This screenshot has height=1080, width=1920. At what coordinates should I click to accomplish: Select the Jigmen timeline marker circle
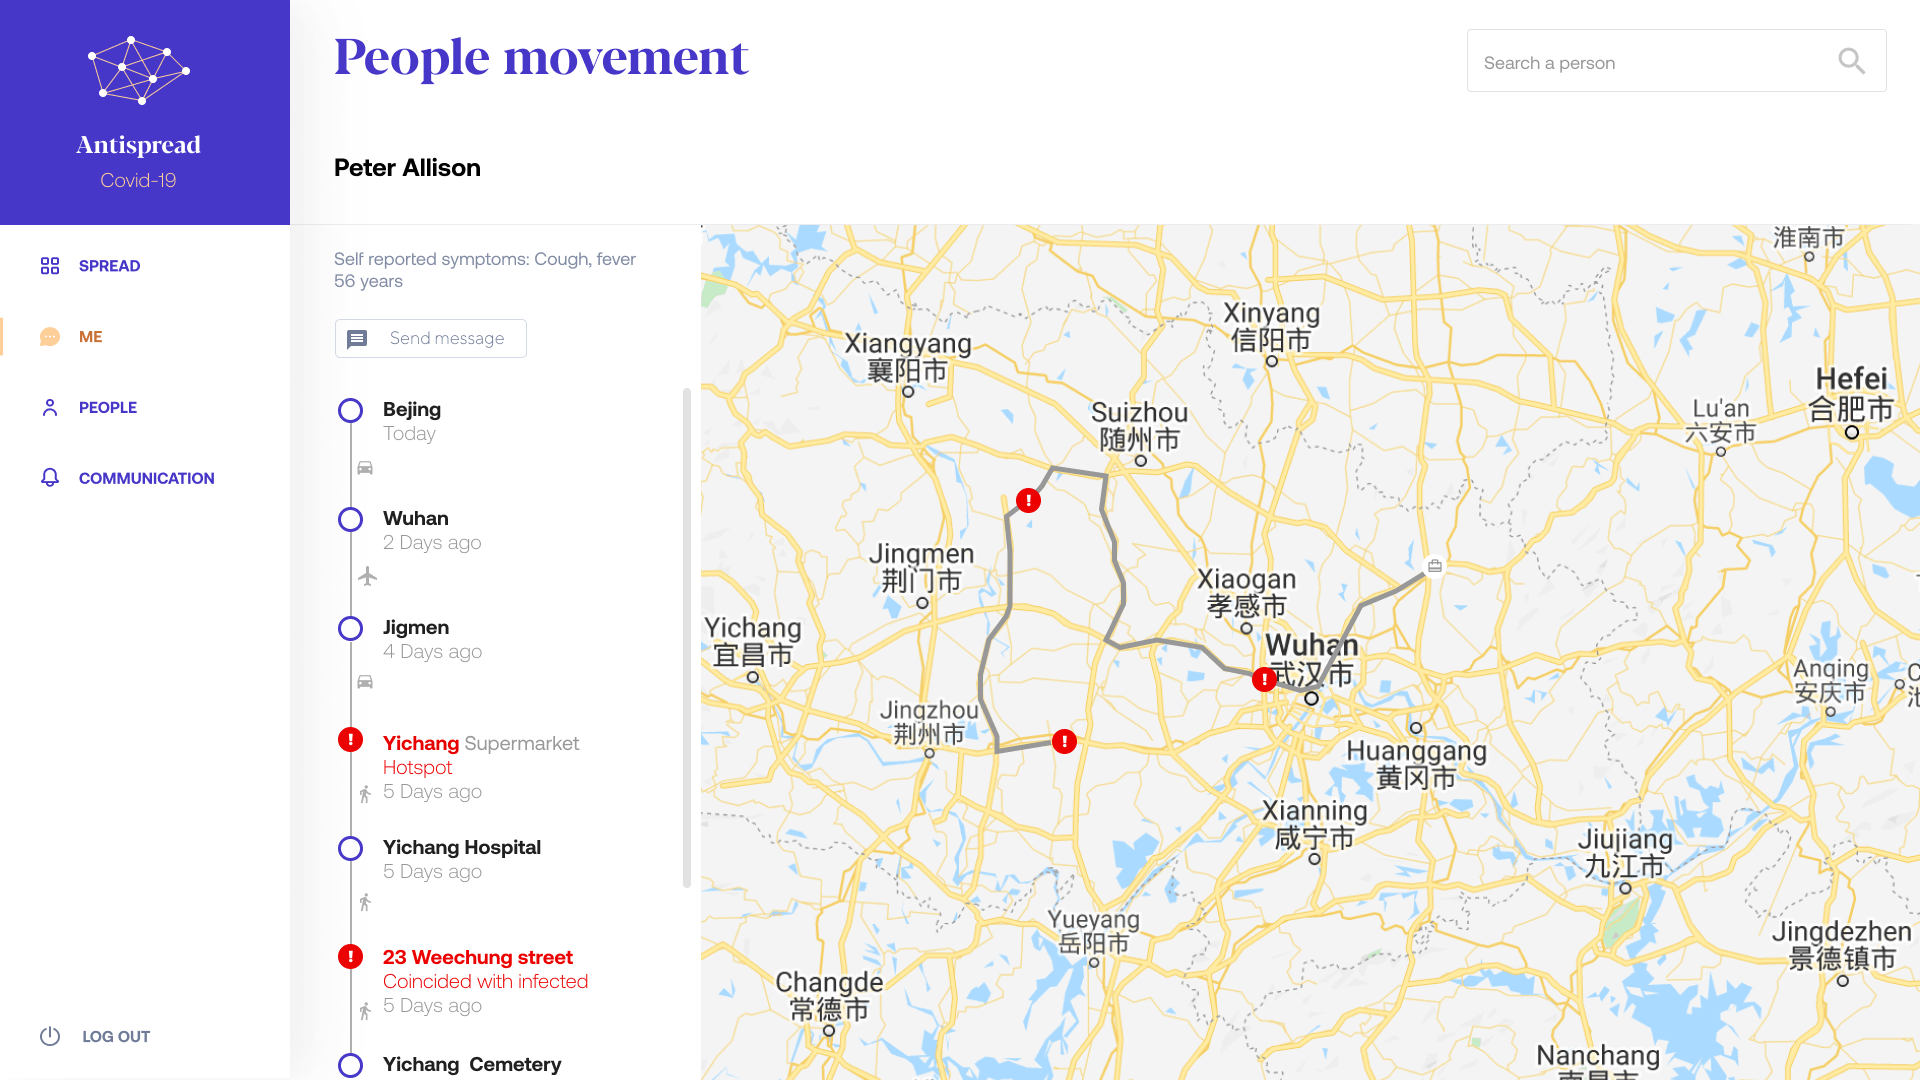tap(351, 629)
